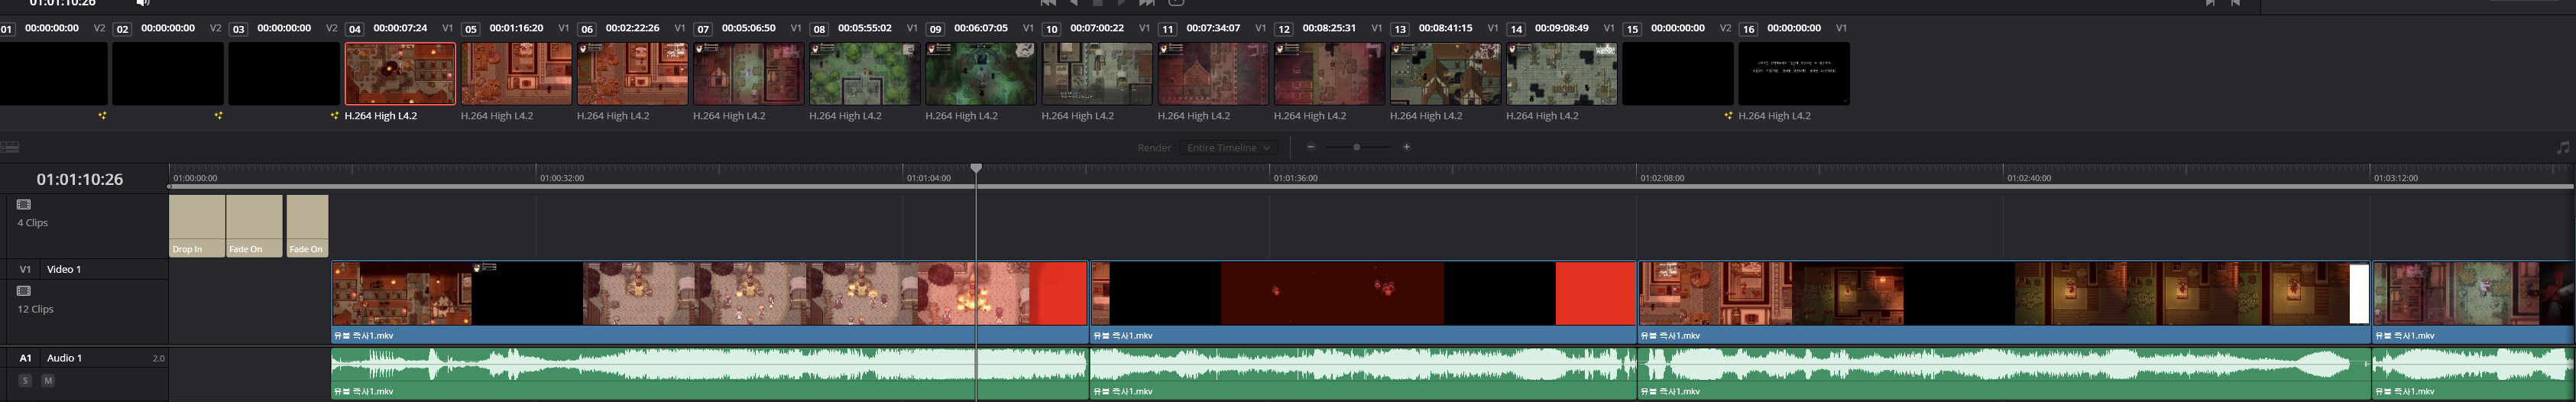2576x402 pixels.
Task: Select clip 14 thumbnail at 00:09:08:49
Action: click(x=1561, y=73)
